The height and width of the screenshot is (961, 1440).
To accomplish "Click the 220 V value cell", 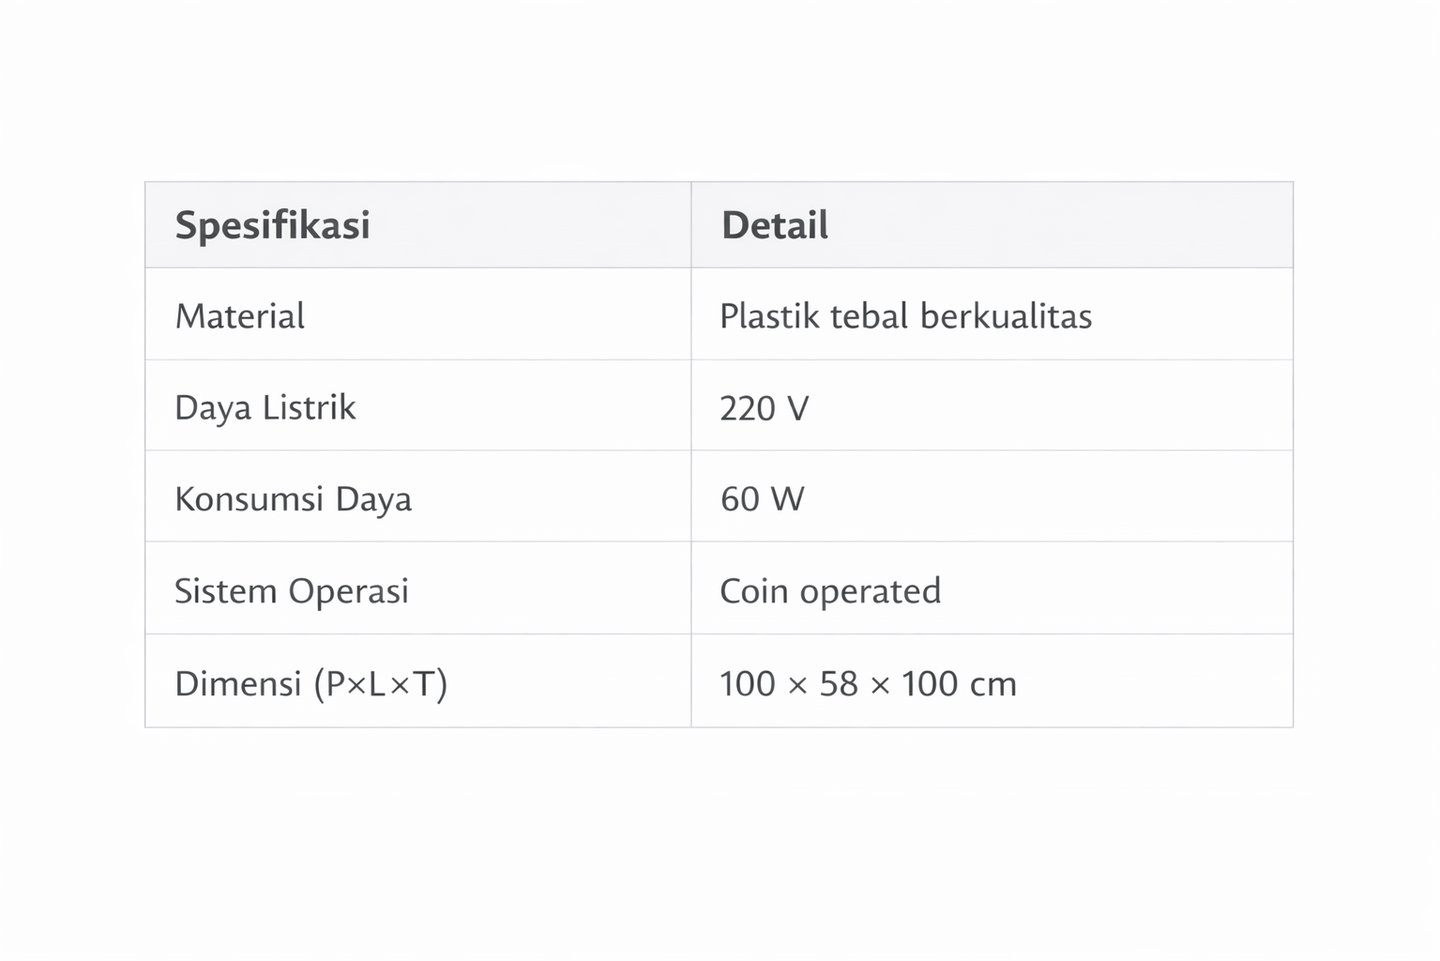I will coord(764,408).
